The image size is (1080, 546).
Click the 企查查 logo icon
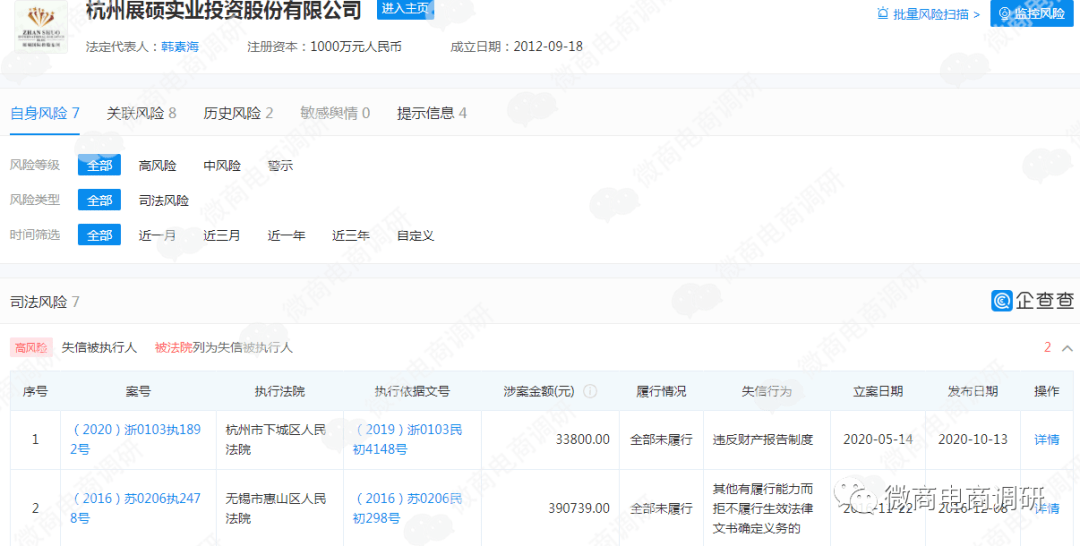coord(1001,301)
